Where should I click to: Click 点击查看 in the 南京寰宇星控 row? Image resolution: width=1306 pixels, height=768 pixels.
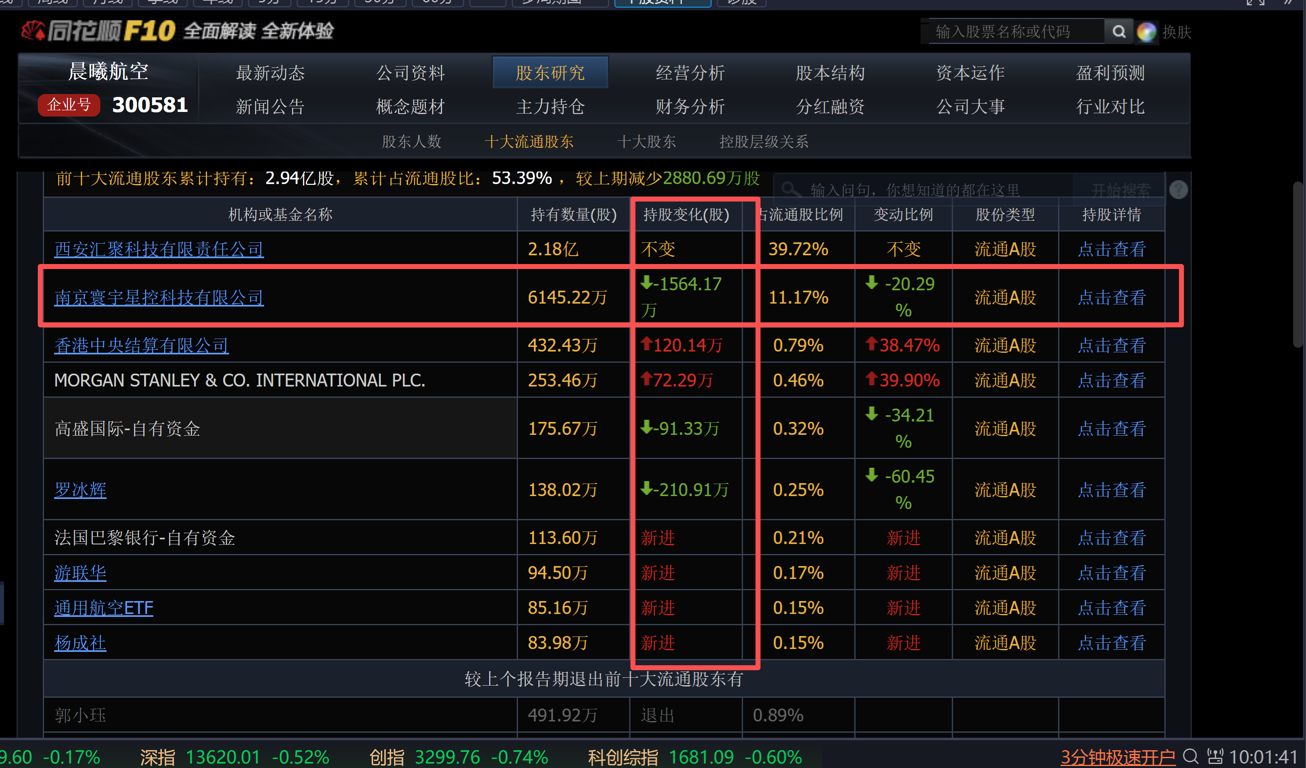pos(1111,297)
